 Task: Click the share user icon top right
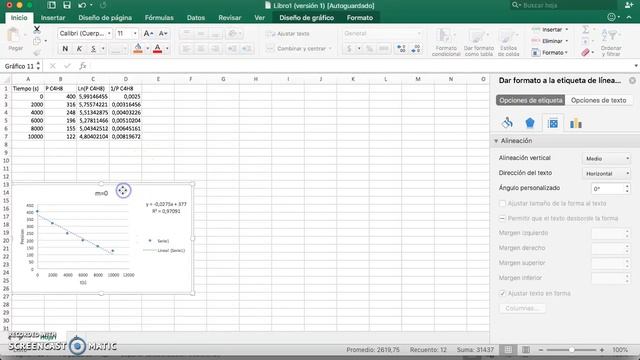(x=629, y=5)
